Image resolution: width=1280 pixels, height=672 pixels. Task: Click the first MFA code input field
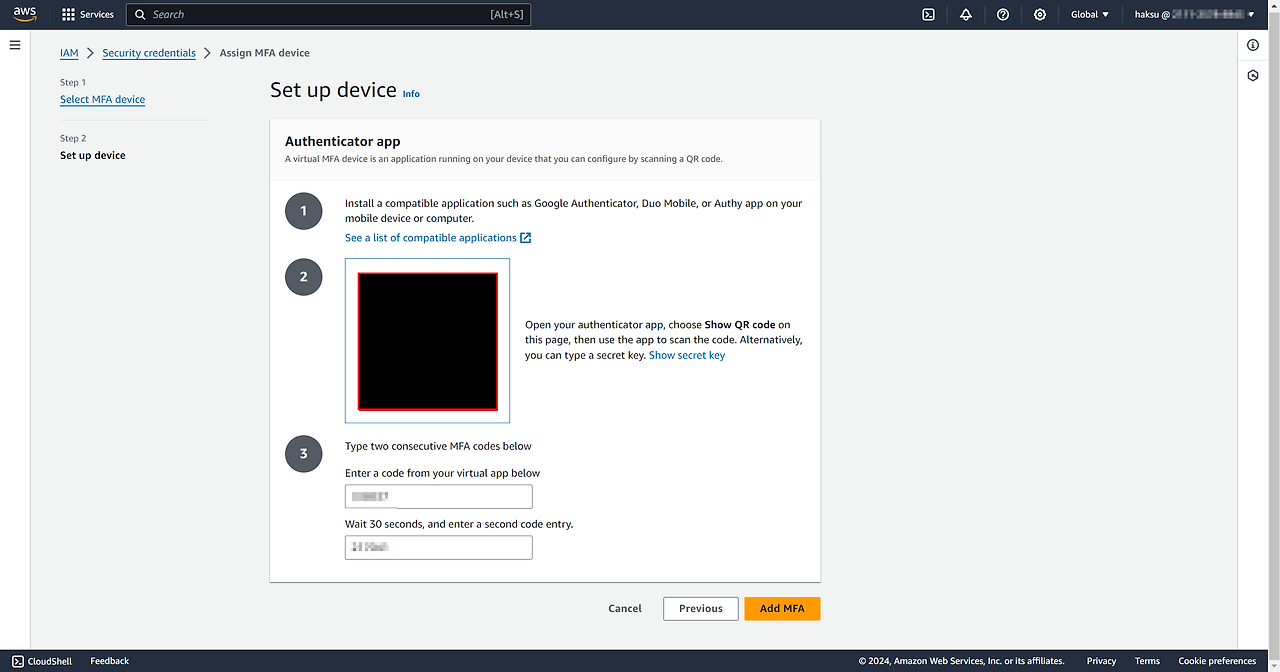pos(438,497)
